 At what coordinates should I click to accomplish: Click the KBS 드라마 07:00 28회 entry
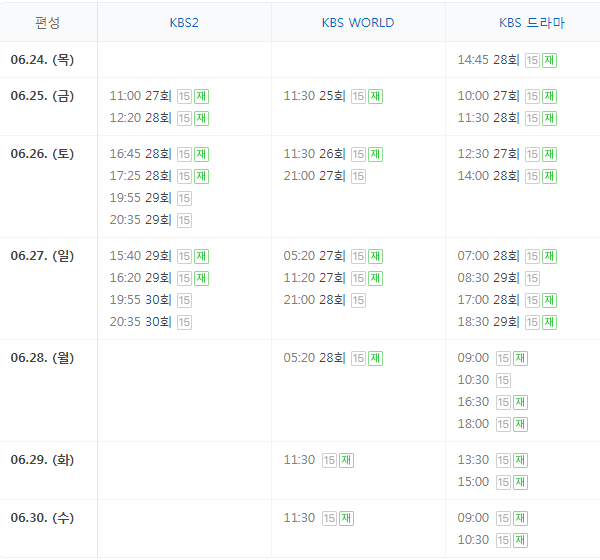[x=488, y=256]
